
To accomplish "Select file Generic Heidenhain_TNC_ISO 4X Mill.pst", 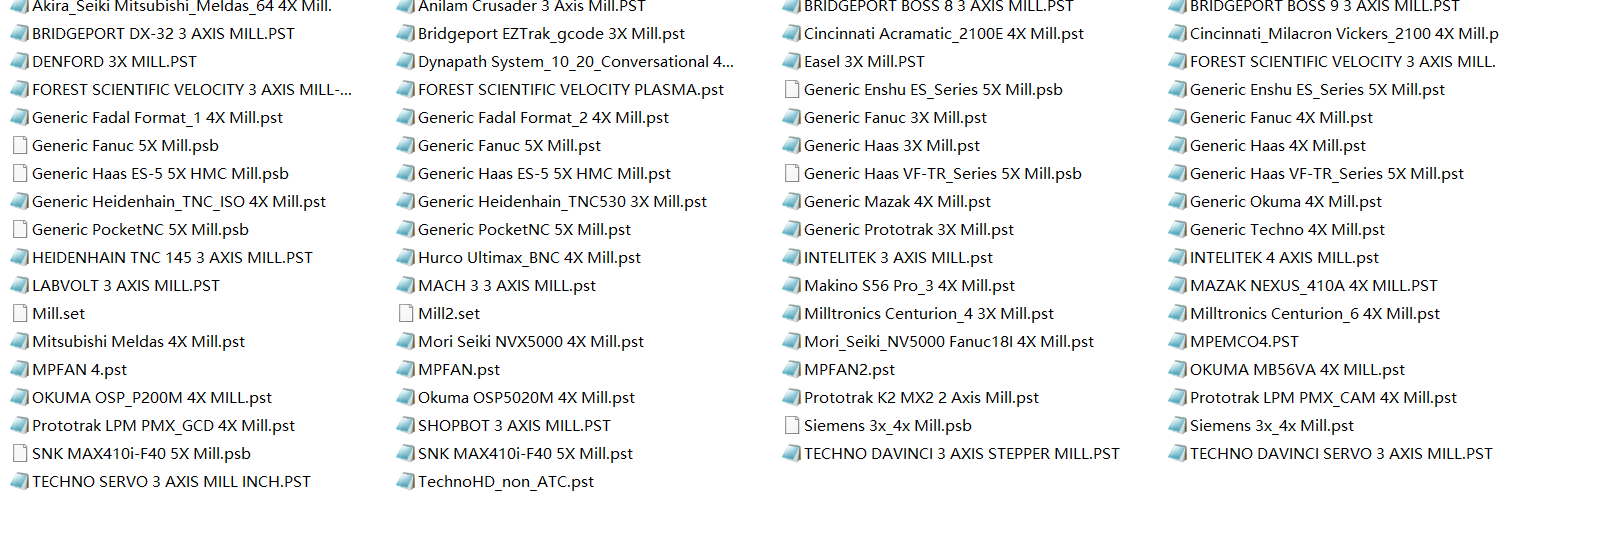I will coord(179,201).
